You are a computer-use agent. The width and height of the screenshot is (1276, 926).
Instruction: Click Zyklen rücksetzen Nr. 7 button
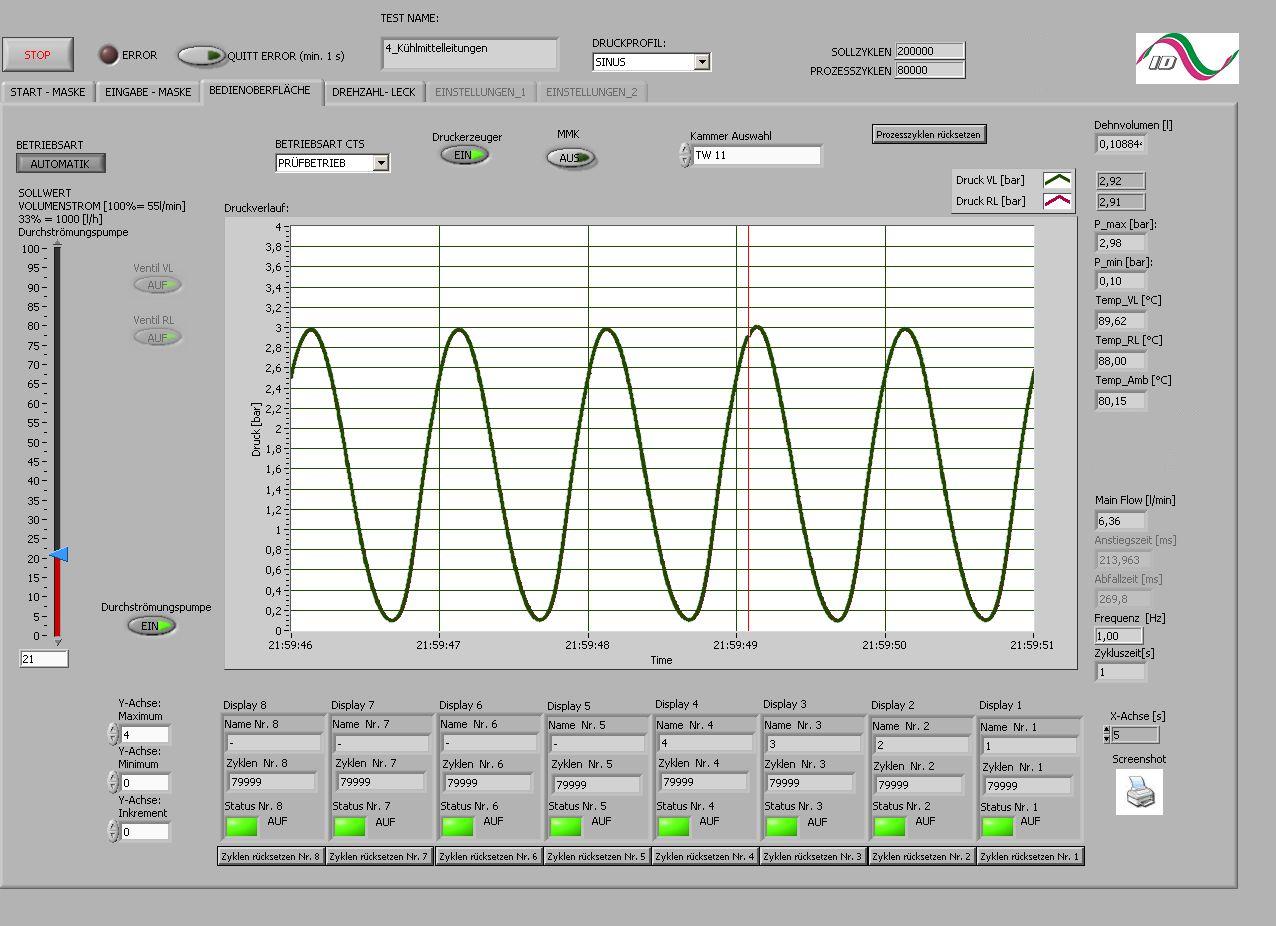pyautogui.click(x=379, y=856)
